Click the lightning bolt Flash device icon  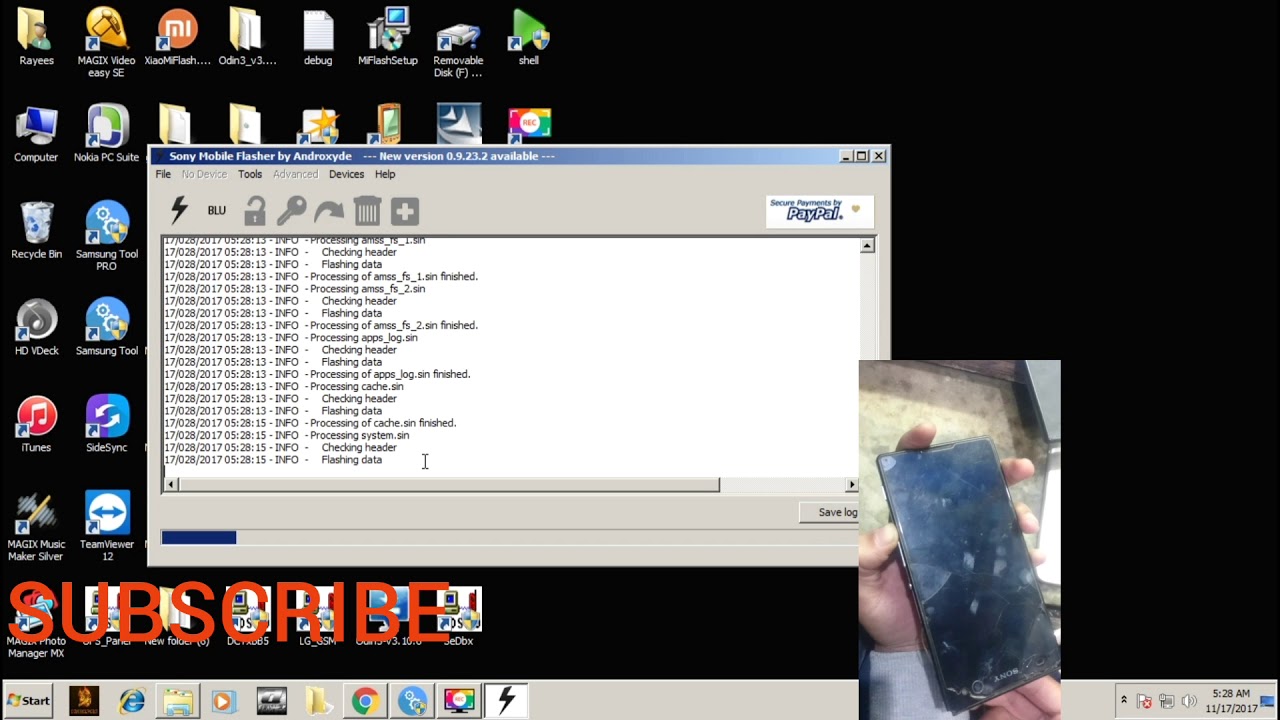pos(179,210)
